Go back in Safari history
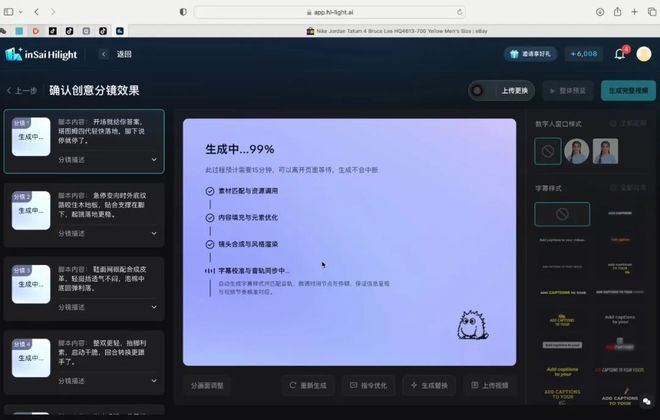 click(x=37, y=12)
